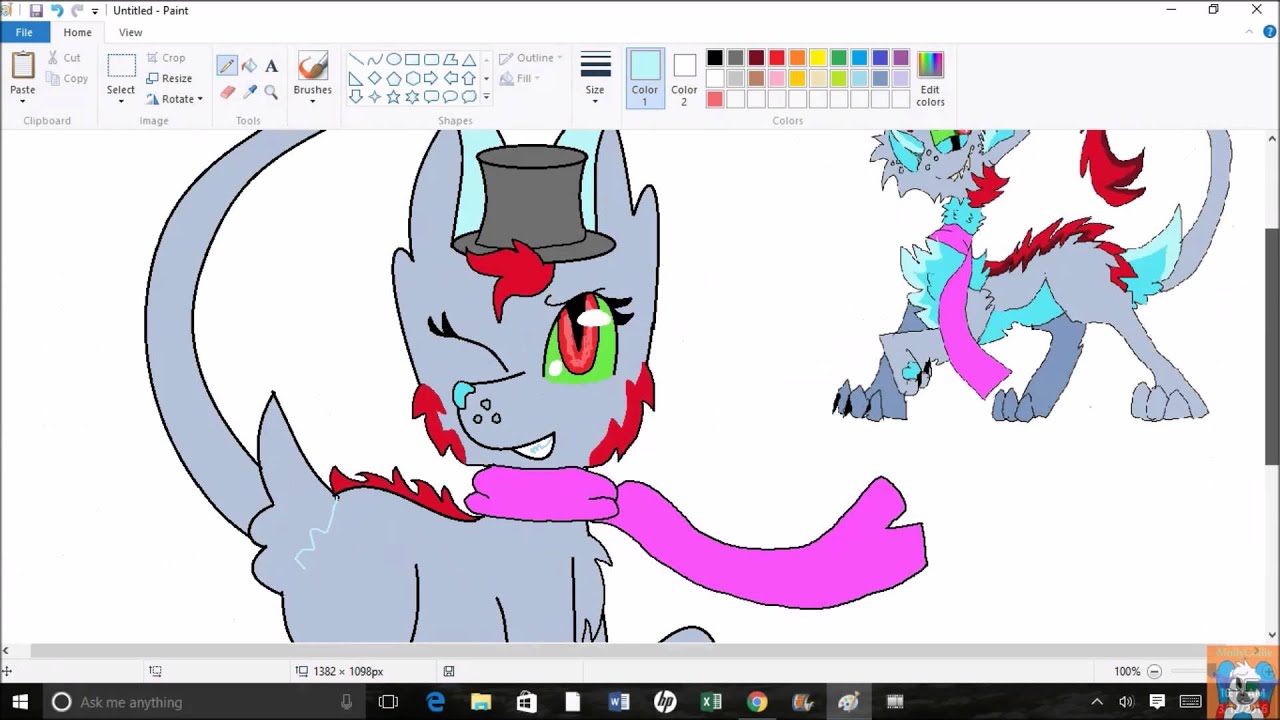Pick the red color swatch

pyautogui.click(x=777, y=58)
